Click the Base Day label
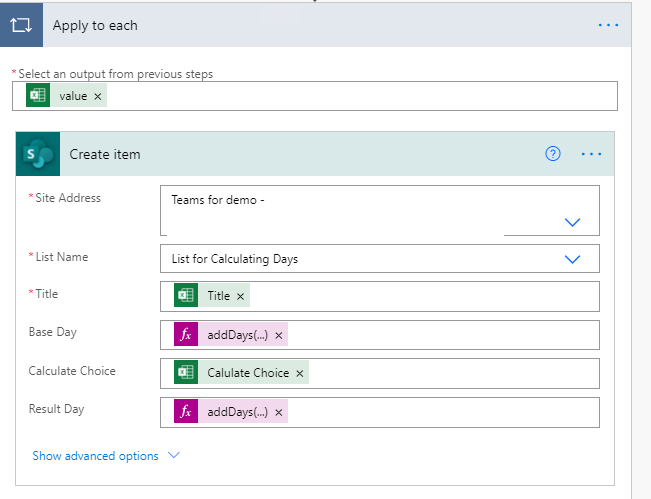 (53, 332)
